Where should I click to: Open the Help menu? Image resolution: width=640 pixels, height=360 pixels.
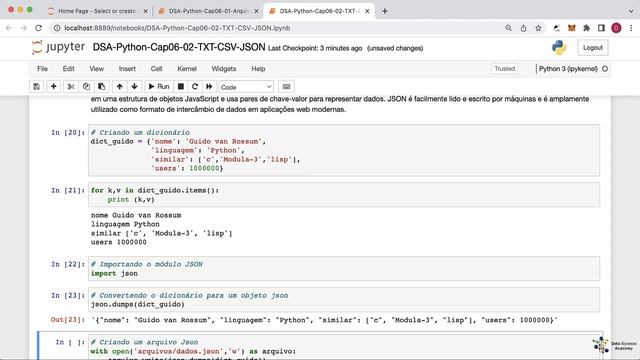258,69
